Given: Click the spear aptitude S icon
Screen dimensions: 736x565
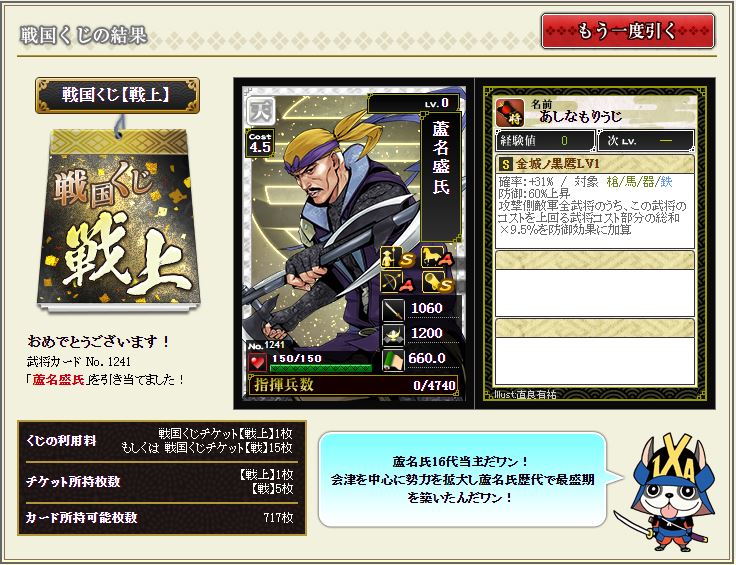Looking at the screenshot, I should pyautogui.click(x=398, y=258).
